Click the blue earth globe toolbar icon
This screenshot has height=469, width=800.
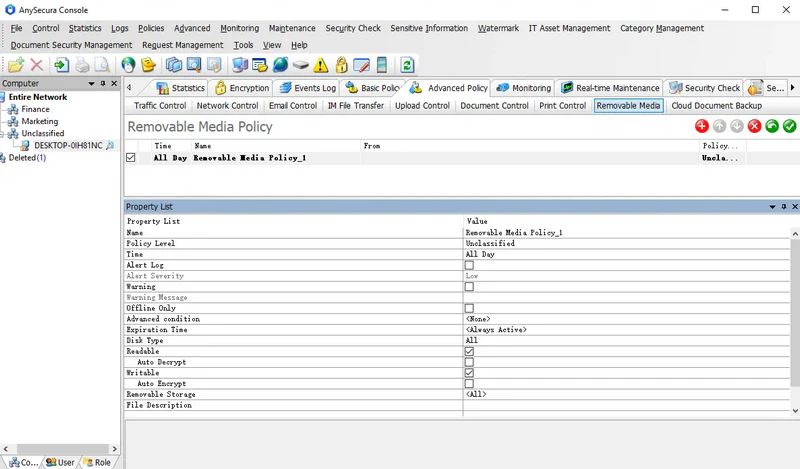click(280, 65)
